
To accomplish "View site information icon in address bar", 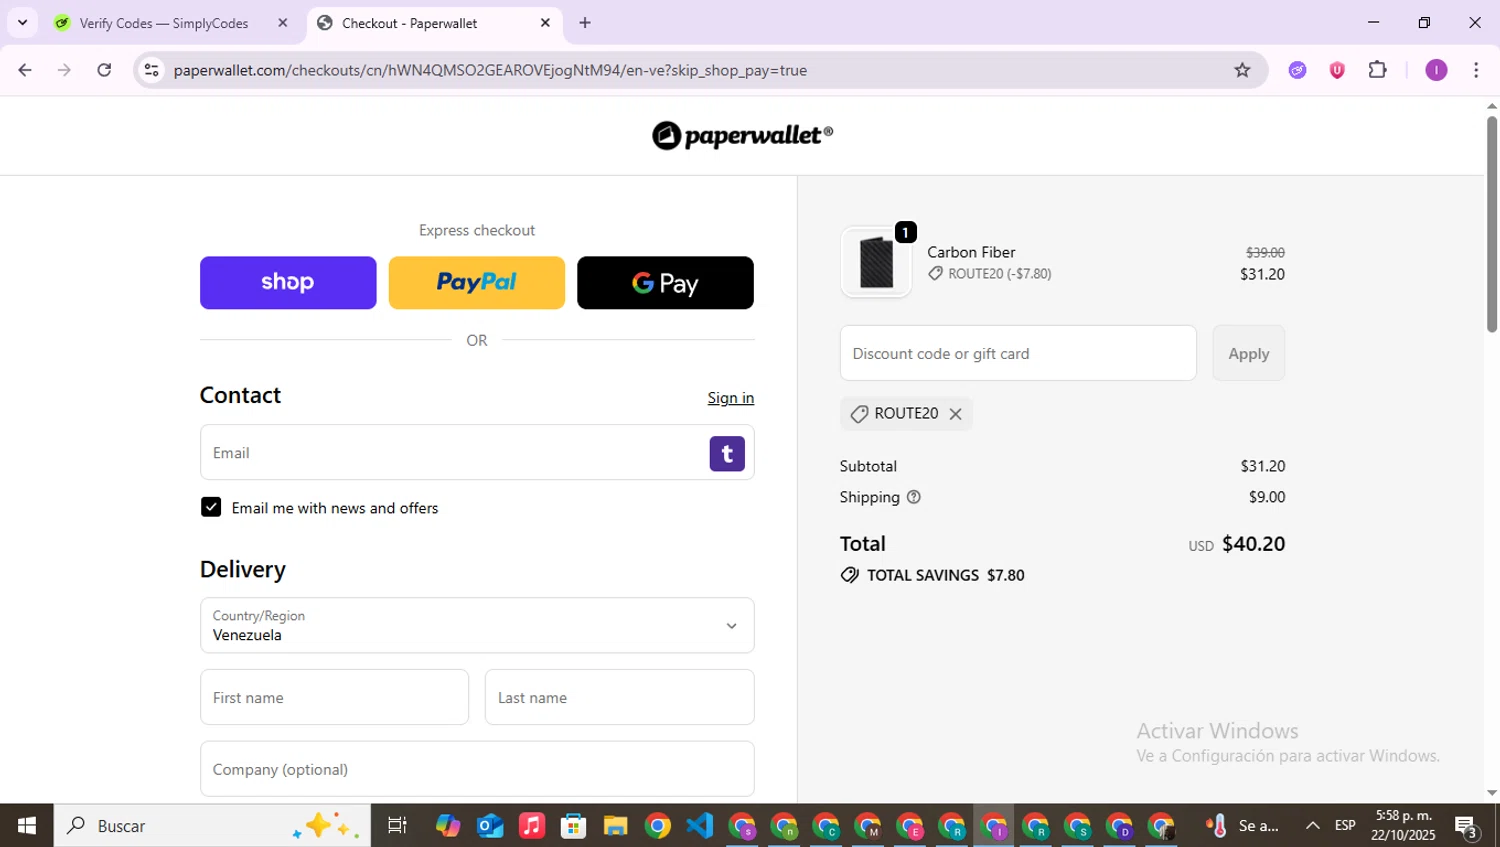I will [151, 70].
